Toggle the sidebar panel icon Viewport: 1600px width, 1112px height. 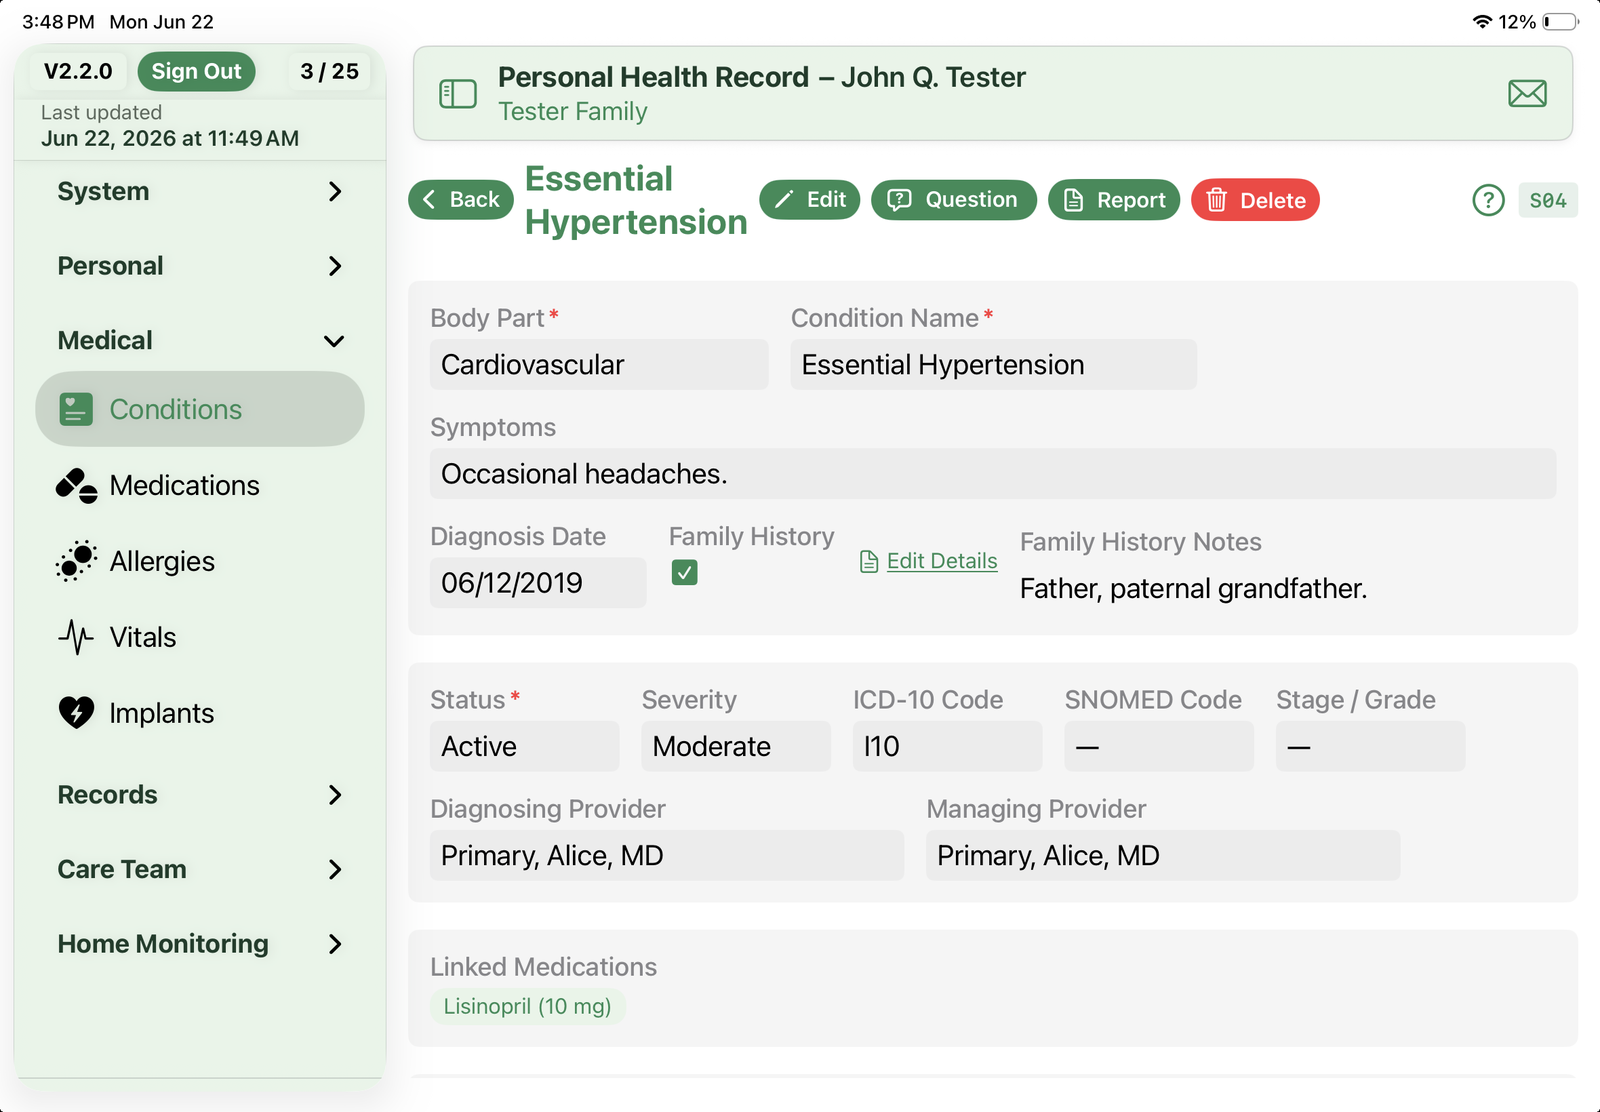(x=458, y=94)
